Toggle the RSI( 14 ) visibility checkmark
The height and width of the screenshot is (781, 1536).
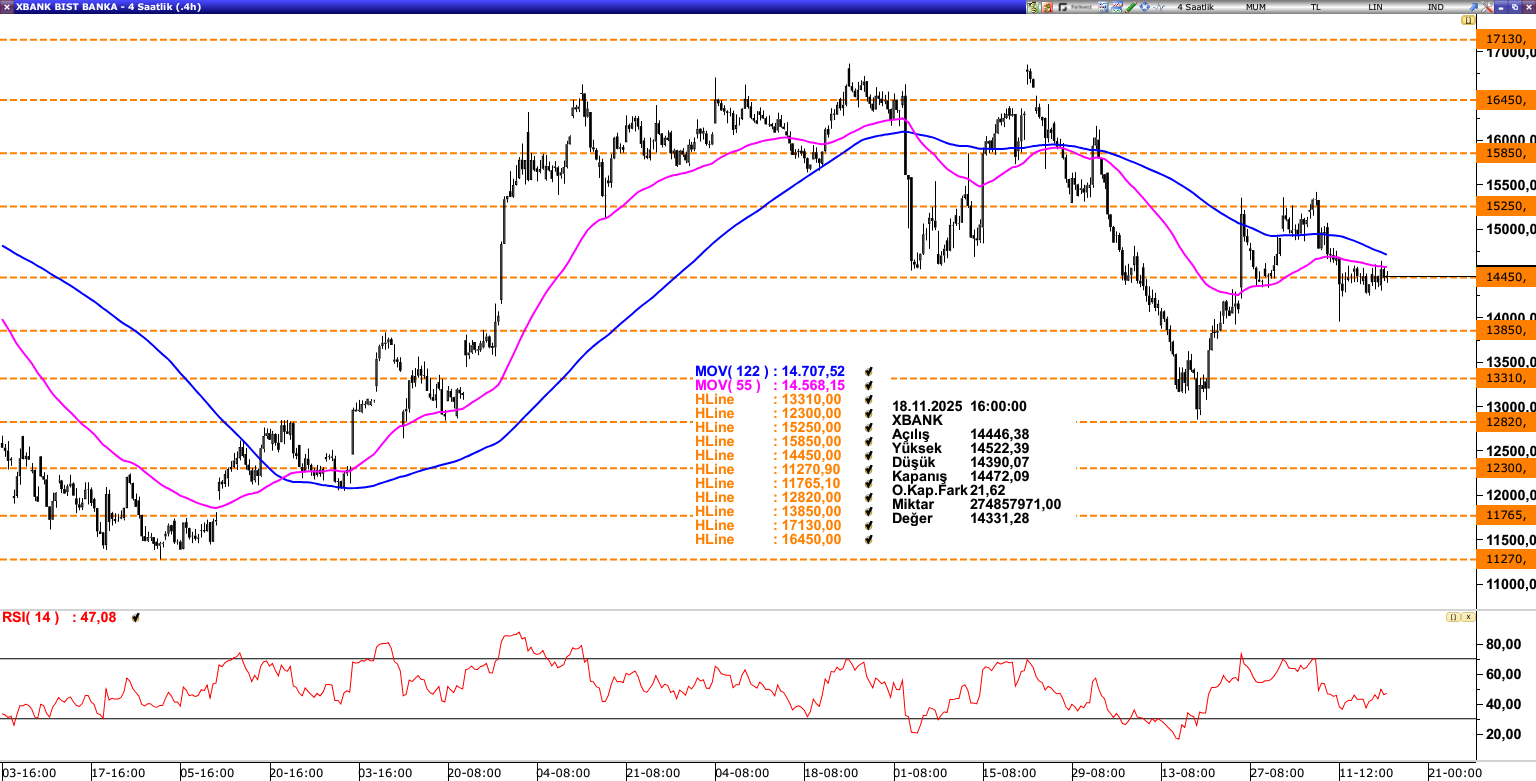point(136,617)
